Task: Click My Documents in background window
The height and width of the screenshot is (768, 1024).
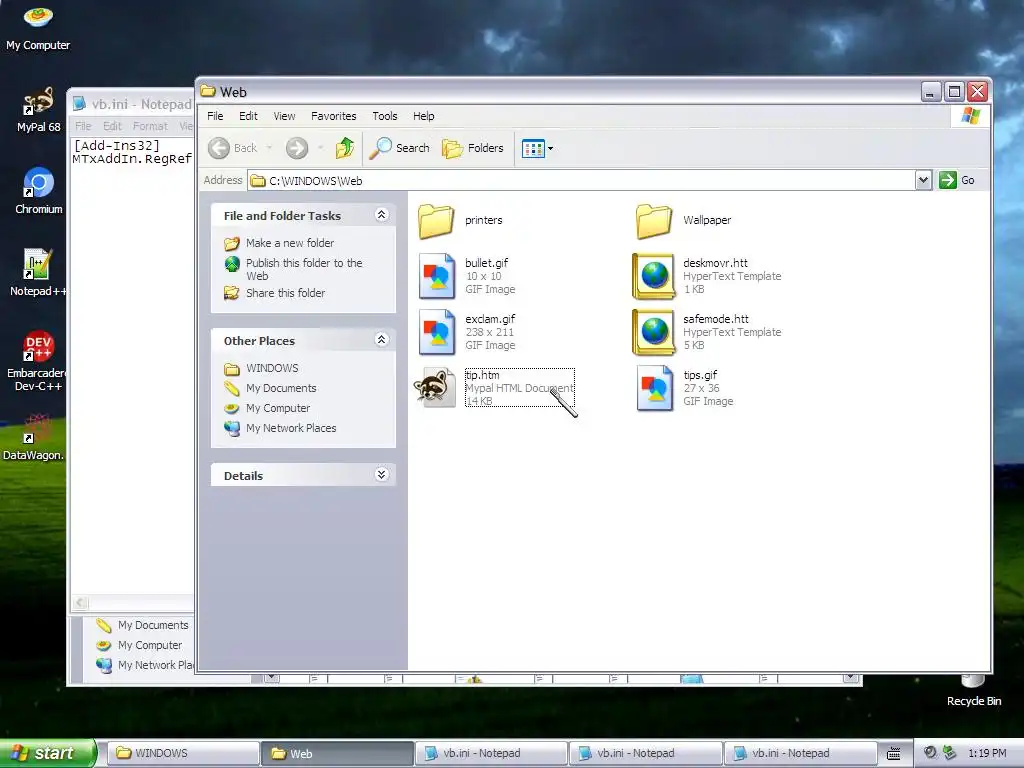Action: [x=153, y=625]
